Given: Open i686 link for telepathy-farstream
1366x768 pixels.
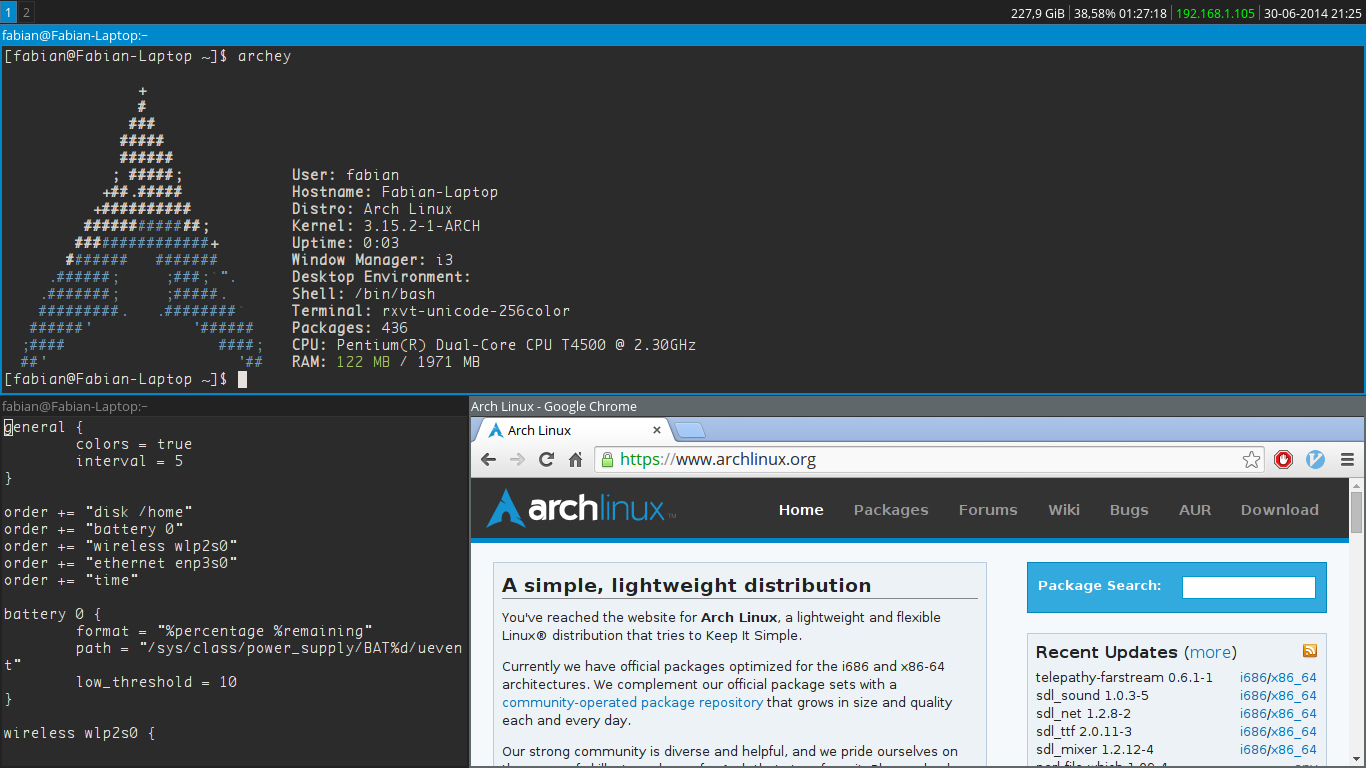Looking at the screenshot, I should pyautogui.click(x=1253, y=678).
